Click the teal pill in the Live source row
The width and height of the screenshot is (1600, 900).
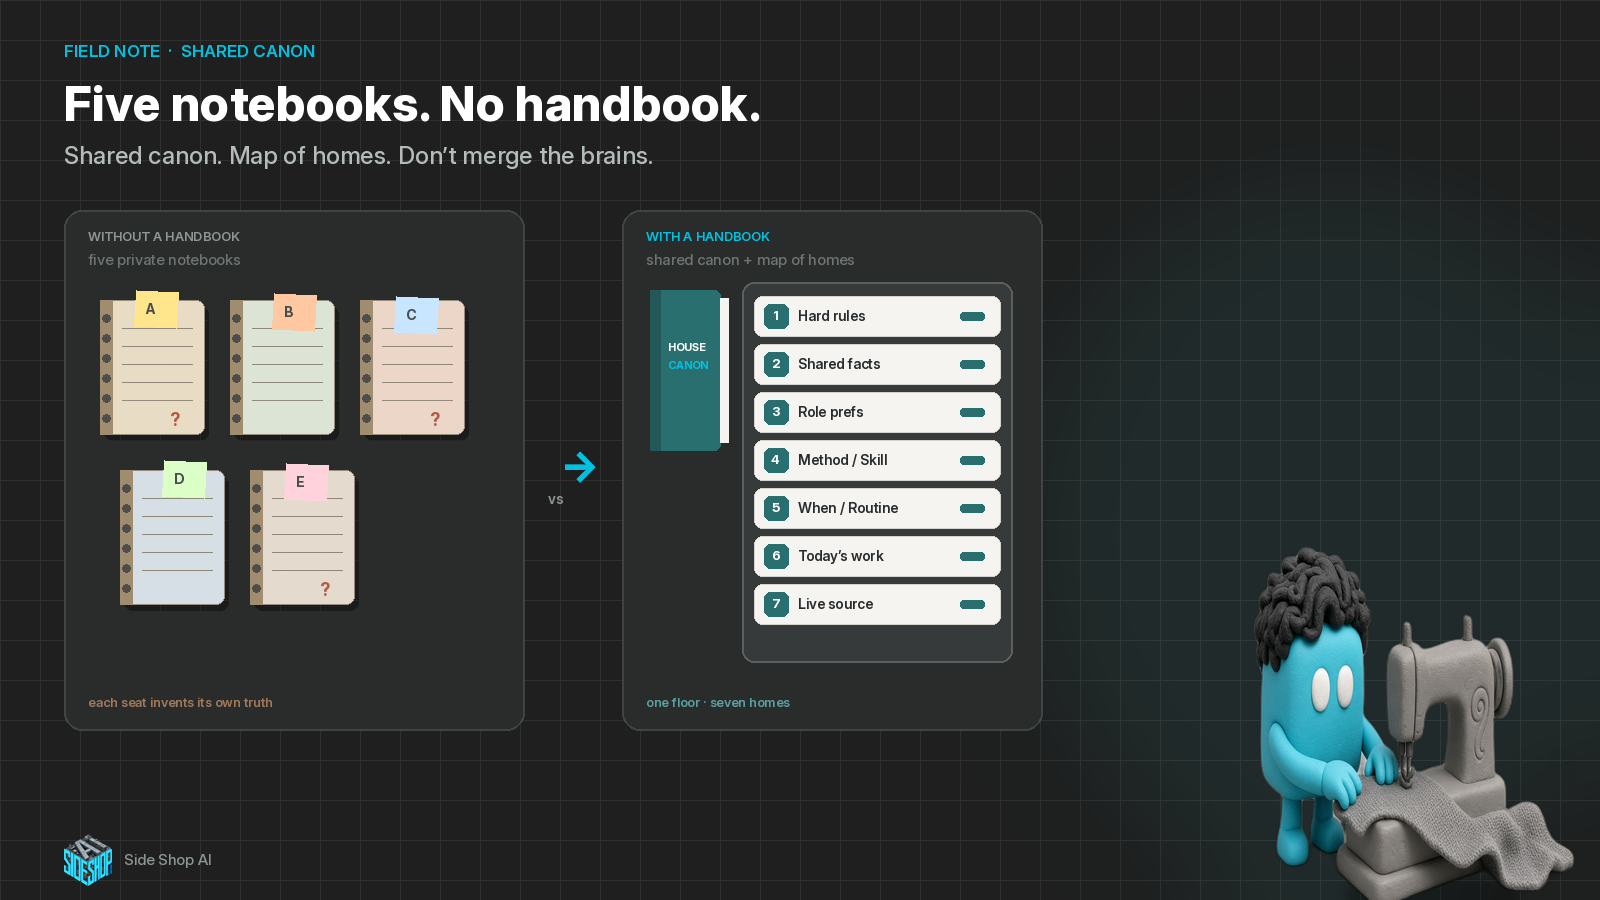972,605
